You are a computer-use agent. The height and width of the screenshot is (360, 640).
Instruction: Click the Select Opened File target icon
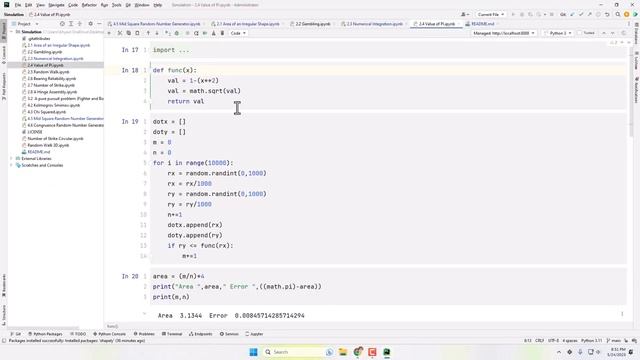click(62, 24)
